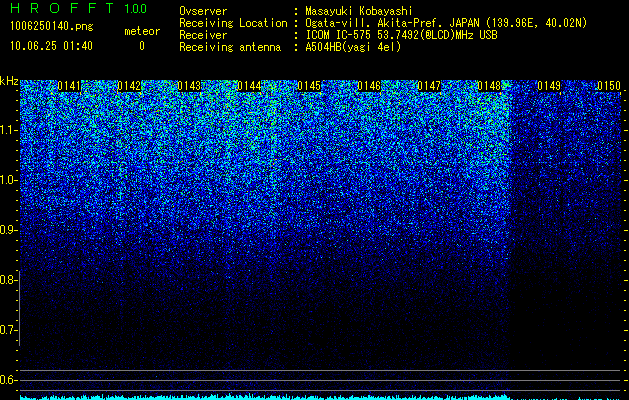Screen dimensions: 629x400
Task: Click the kHz axis unit label
Action: (9, 81)
